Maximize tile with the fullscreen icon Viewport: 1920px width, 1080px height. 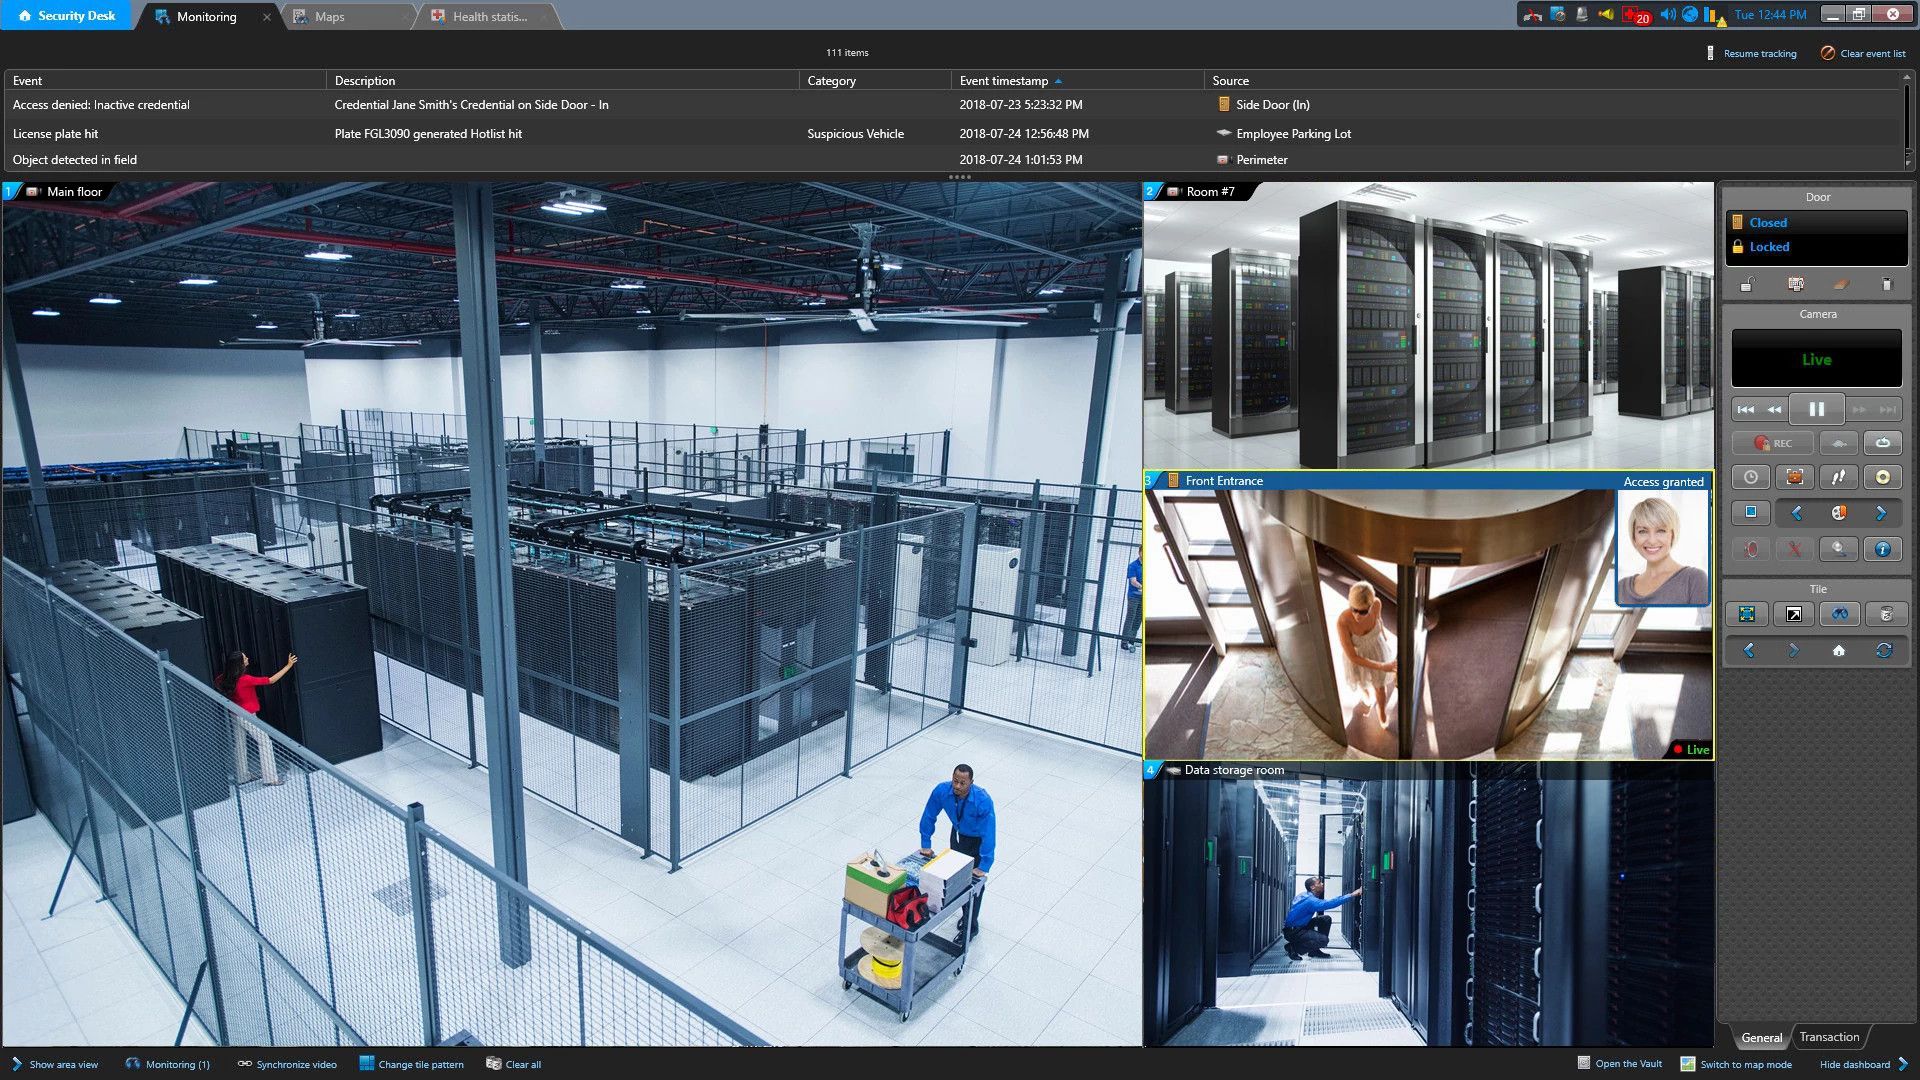(1747, 614)
